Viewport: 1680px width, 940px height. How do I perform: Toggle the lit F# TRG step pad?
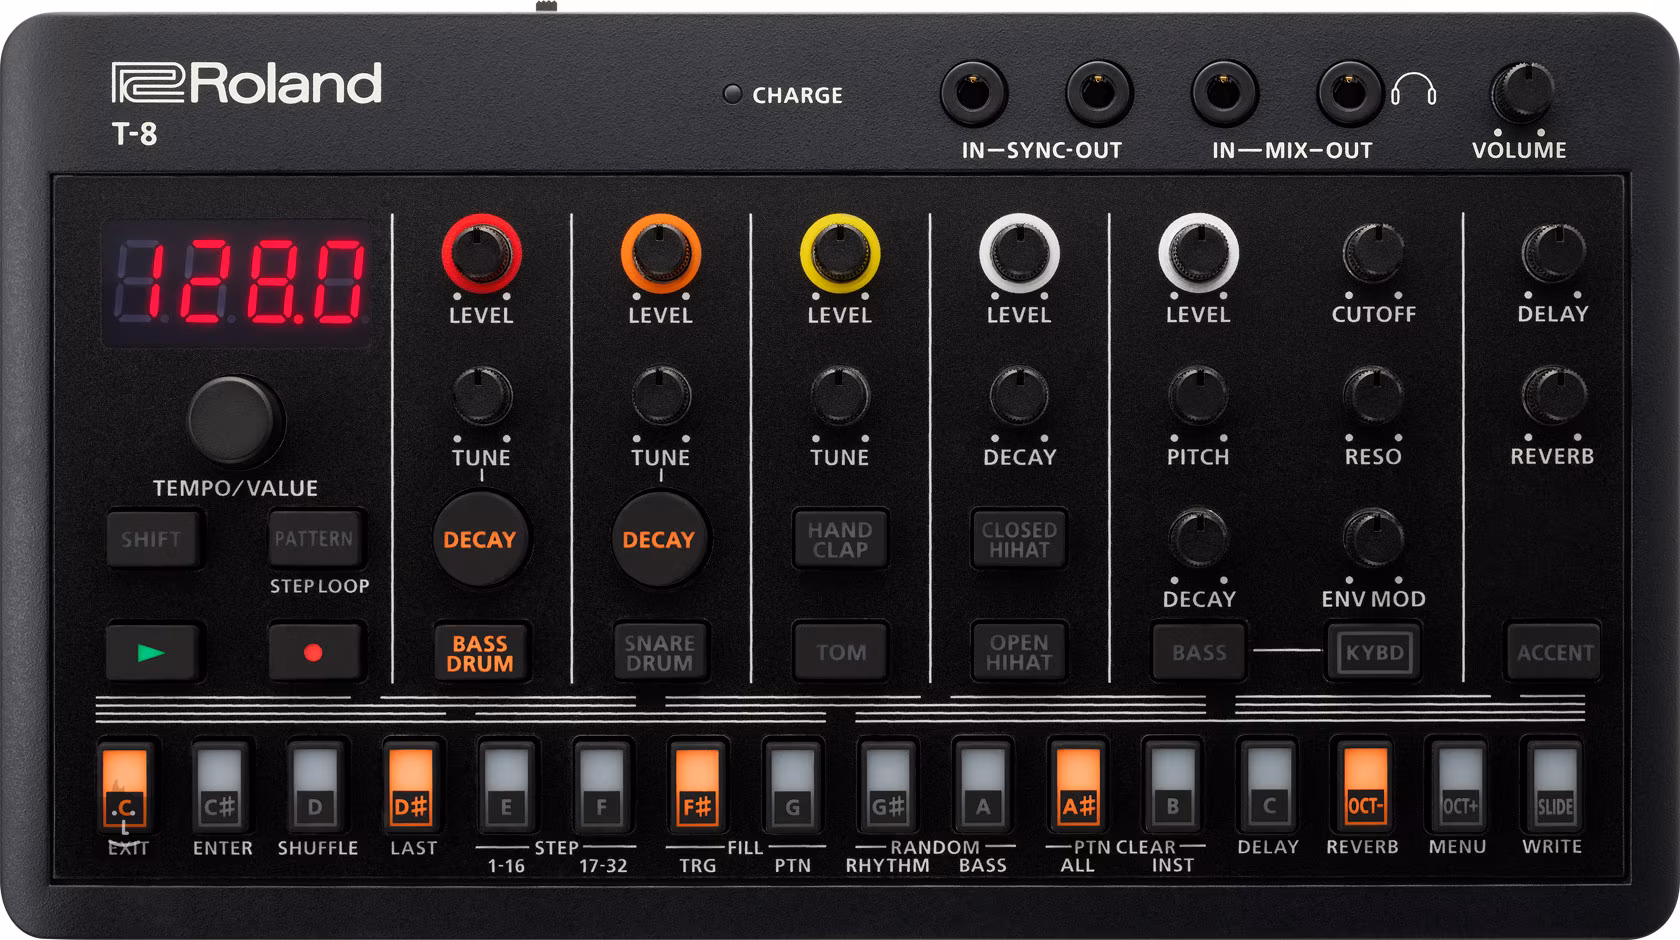pos(697,788)
